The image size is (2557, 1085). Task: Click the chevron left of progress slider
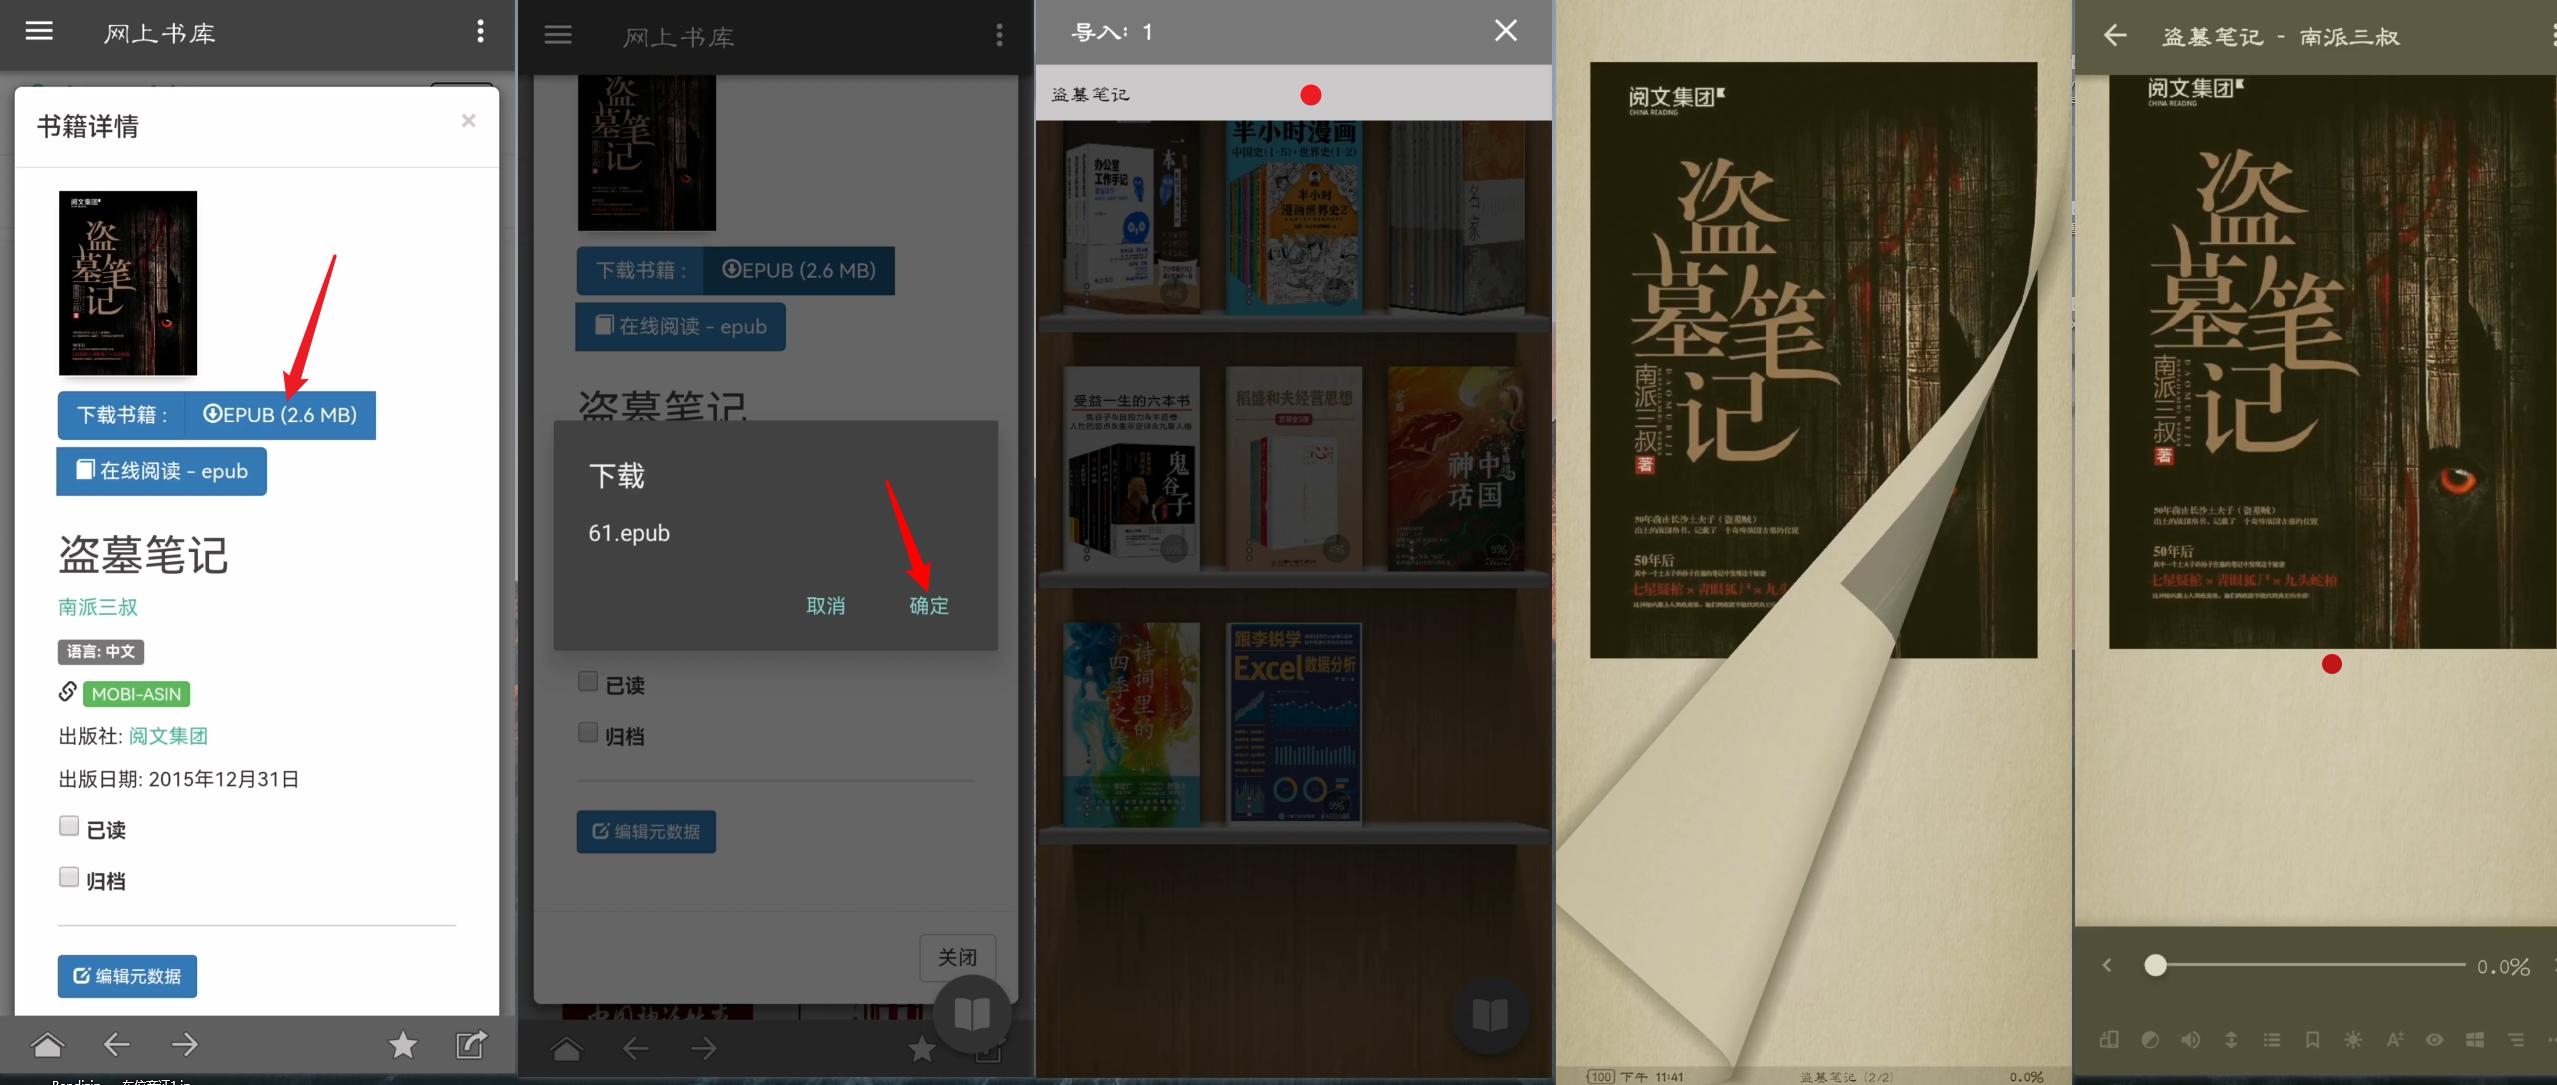(x=2107, y=966)
